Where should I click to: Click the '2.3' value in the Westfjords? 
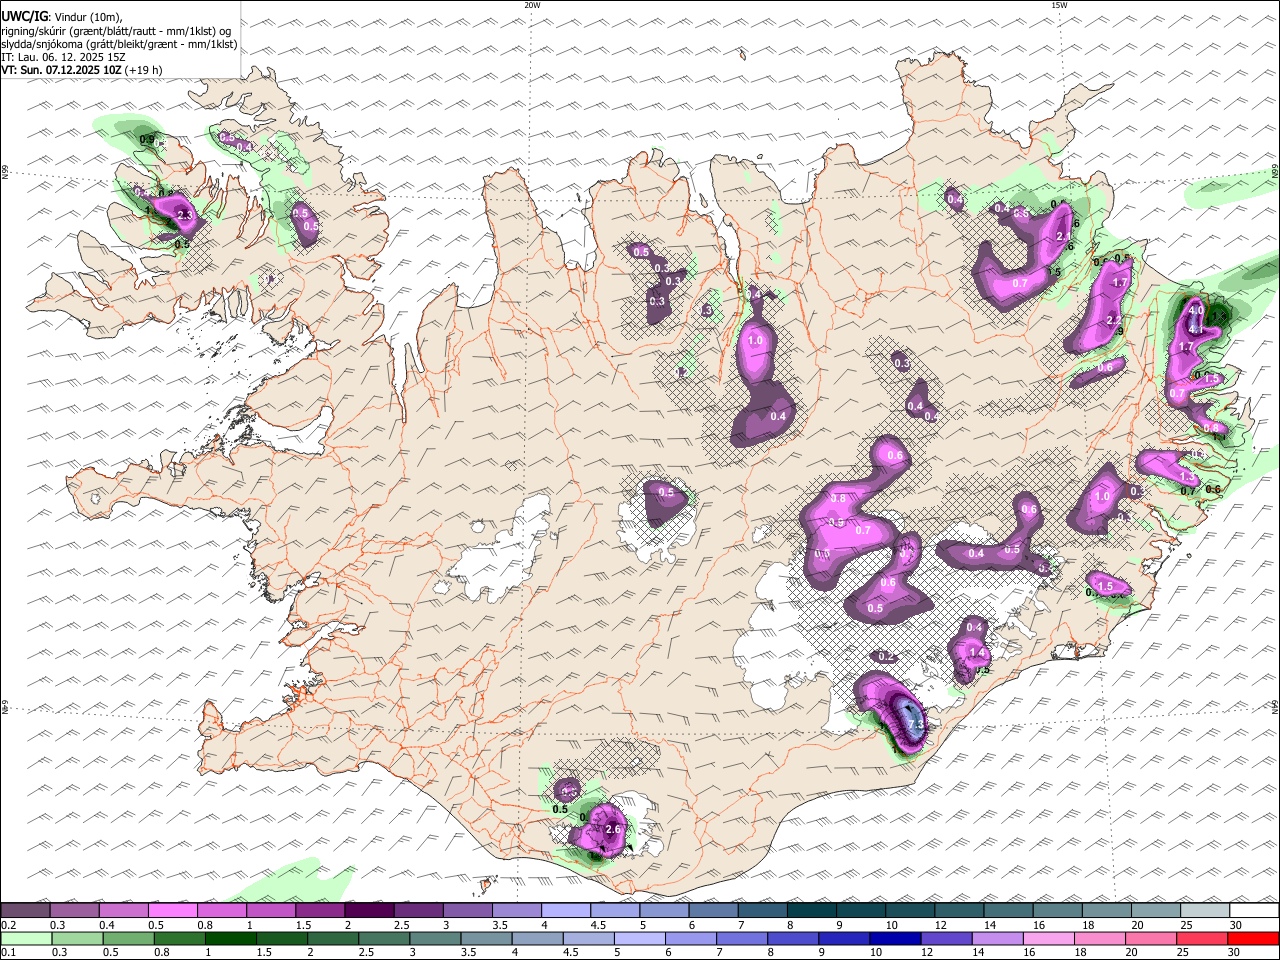click(184, 215)
